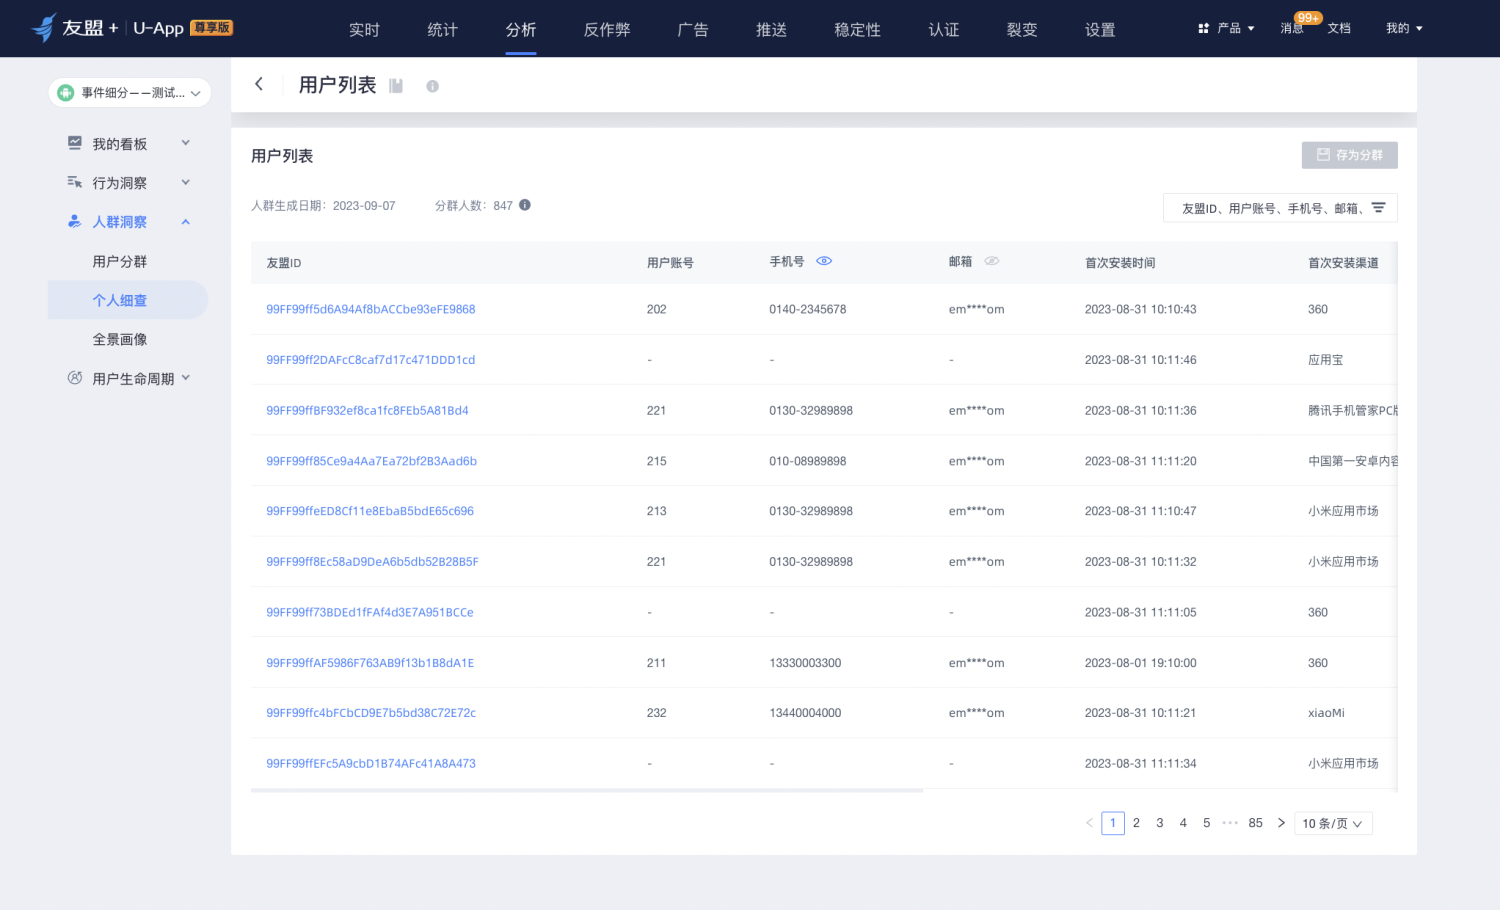The height and width of the screenshot is (910, 1500).
Task: Click the previous page arrow
Action: (1089, 823)
